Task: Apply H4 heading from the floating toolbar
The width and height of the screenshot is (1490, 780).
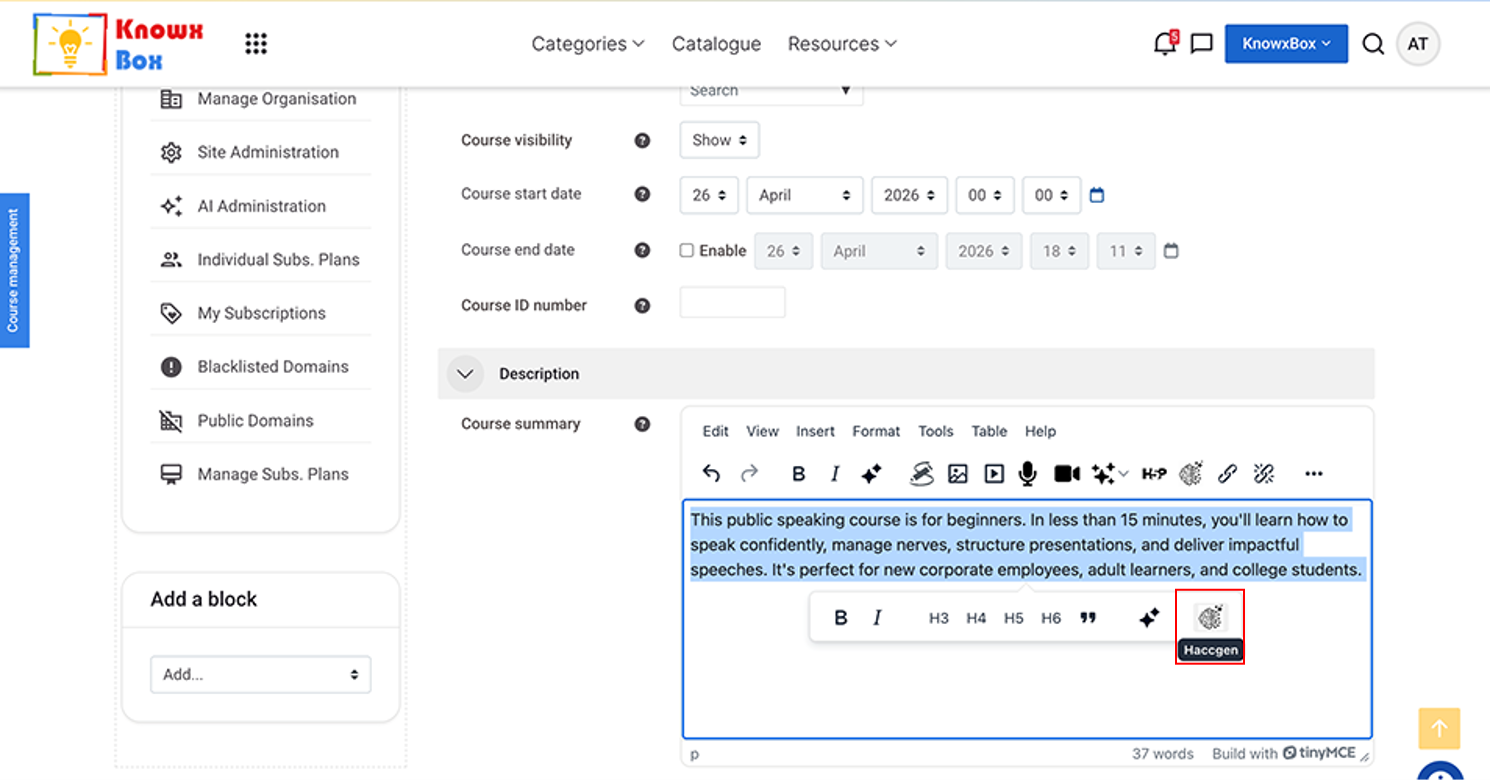Action: [x=976, y=618]
